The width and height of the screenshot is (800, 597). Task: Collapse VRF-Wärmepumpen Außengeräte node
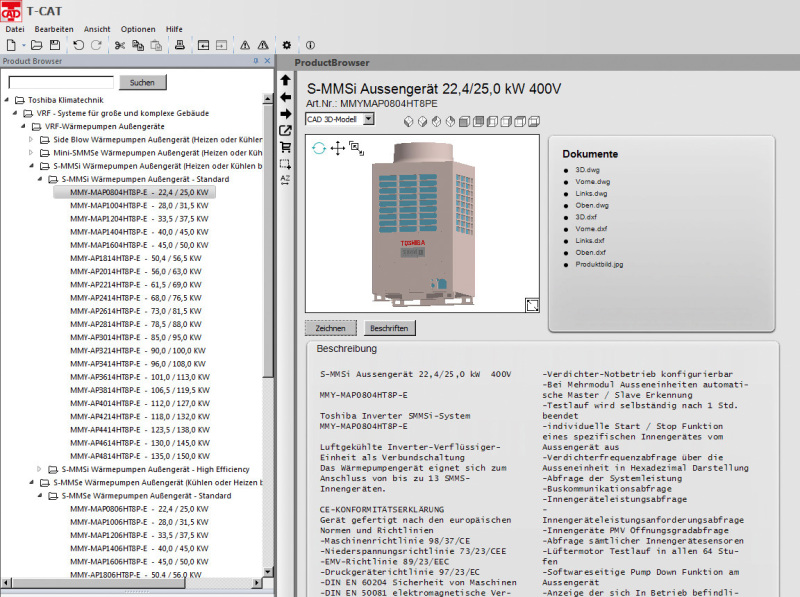click(23, 127)
